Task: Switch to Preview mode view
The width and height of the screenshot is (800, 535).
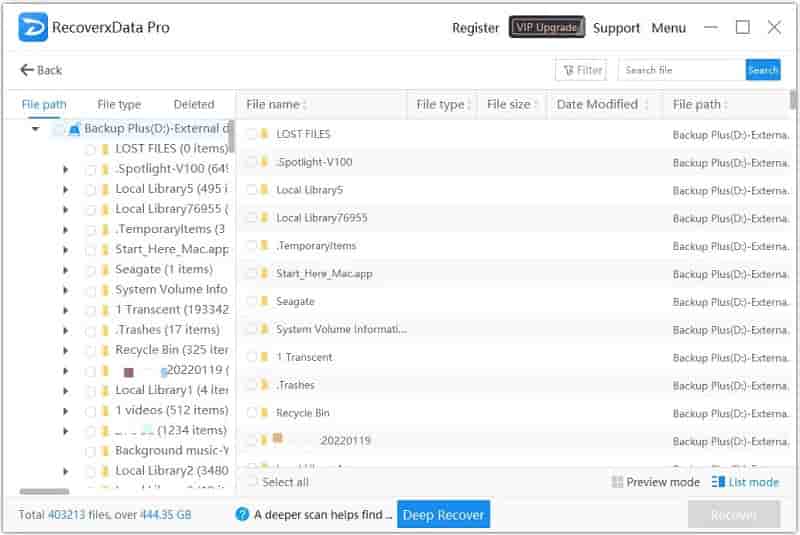Action: click(x=656, y=482)
